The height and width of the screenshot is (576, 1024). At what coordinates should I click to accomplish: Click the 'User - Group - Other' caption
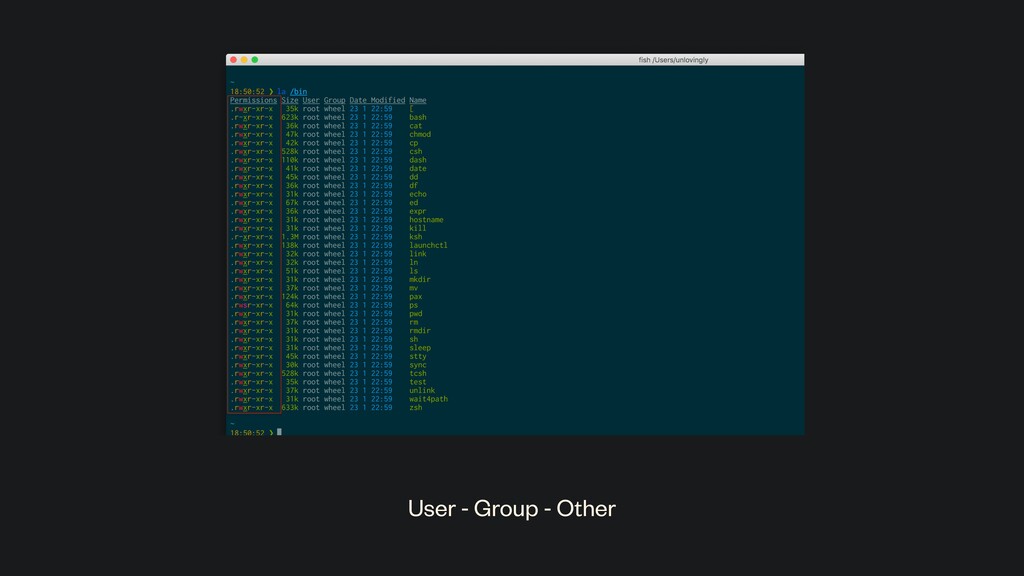[512, 509]
